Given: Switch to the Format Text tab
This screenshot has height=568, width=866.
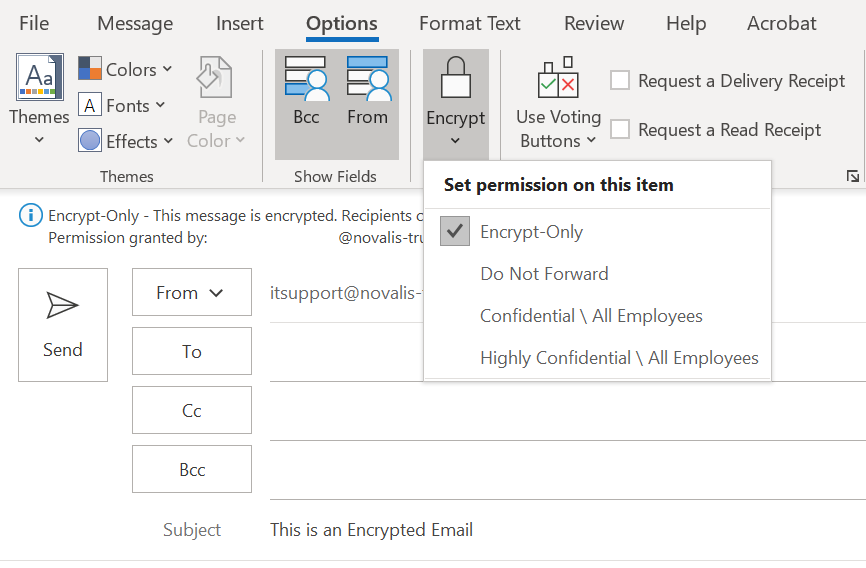Looking at the screenshot, I should (469, 23).
